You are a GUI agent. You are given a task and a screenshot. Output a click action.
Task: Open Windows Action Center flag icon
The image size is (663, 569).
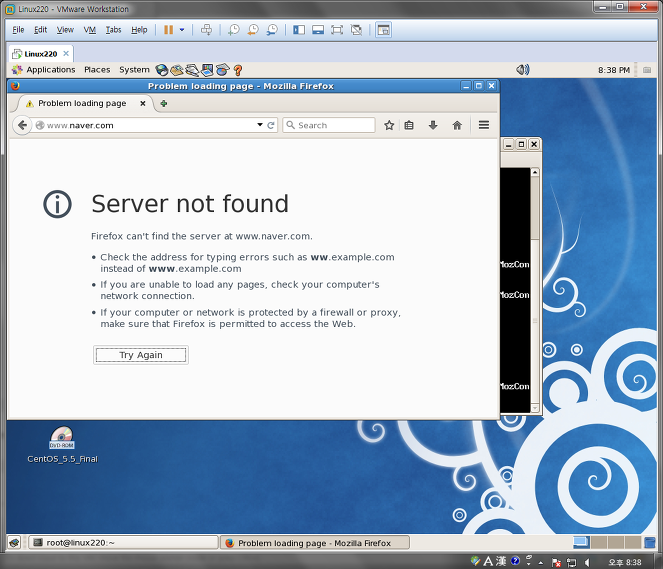tap(556, 562)
